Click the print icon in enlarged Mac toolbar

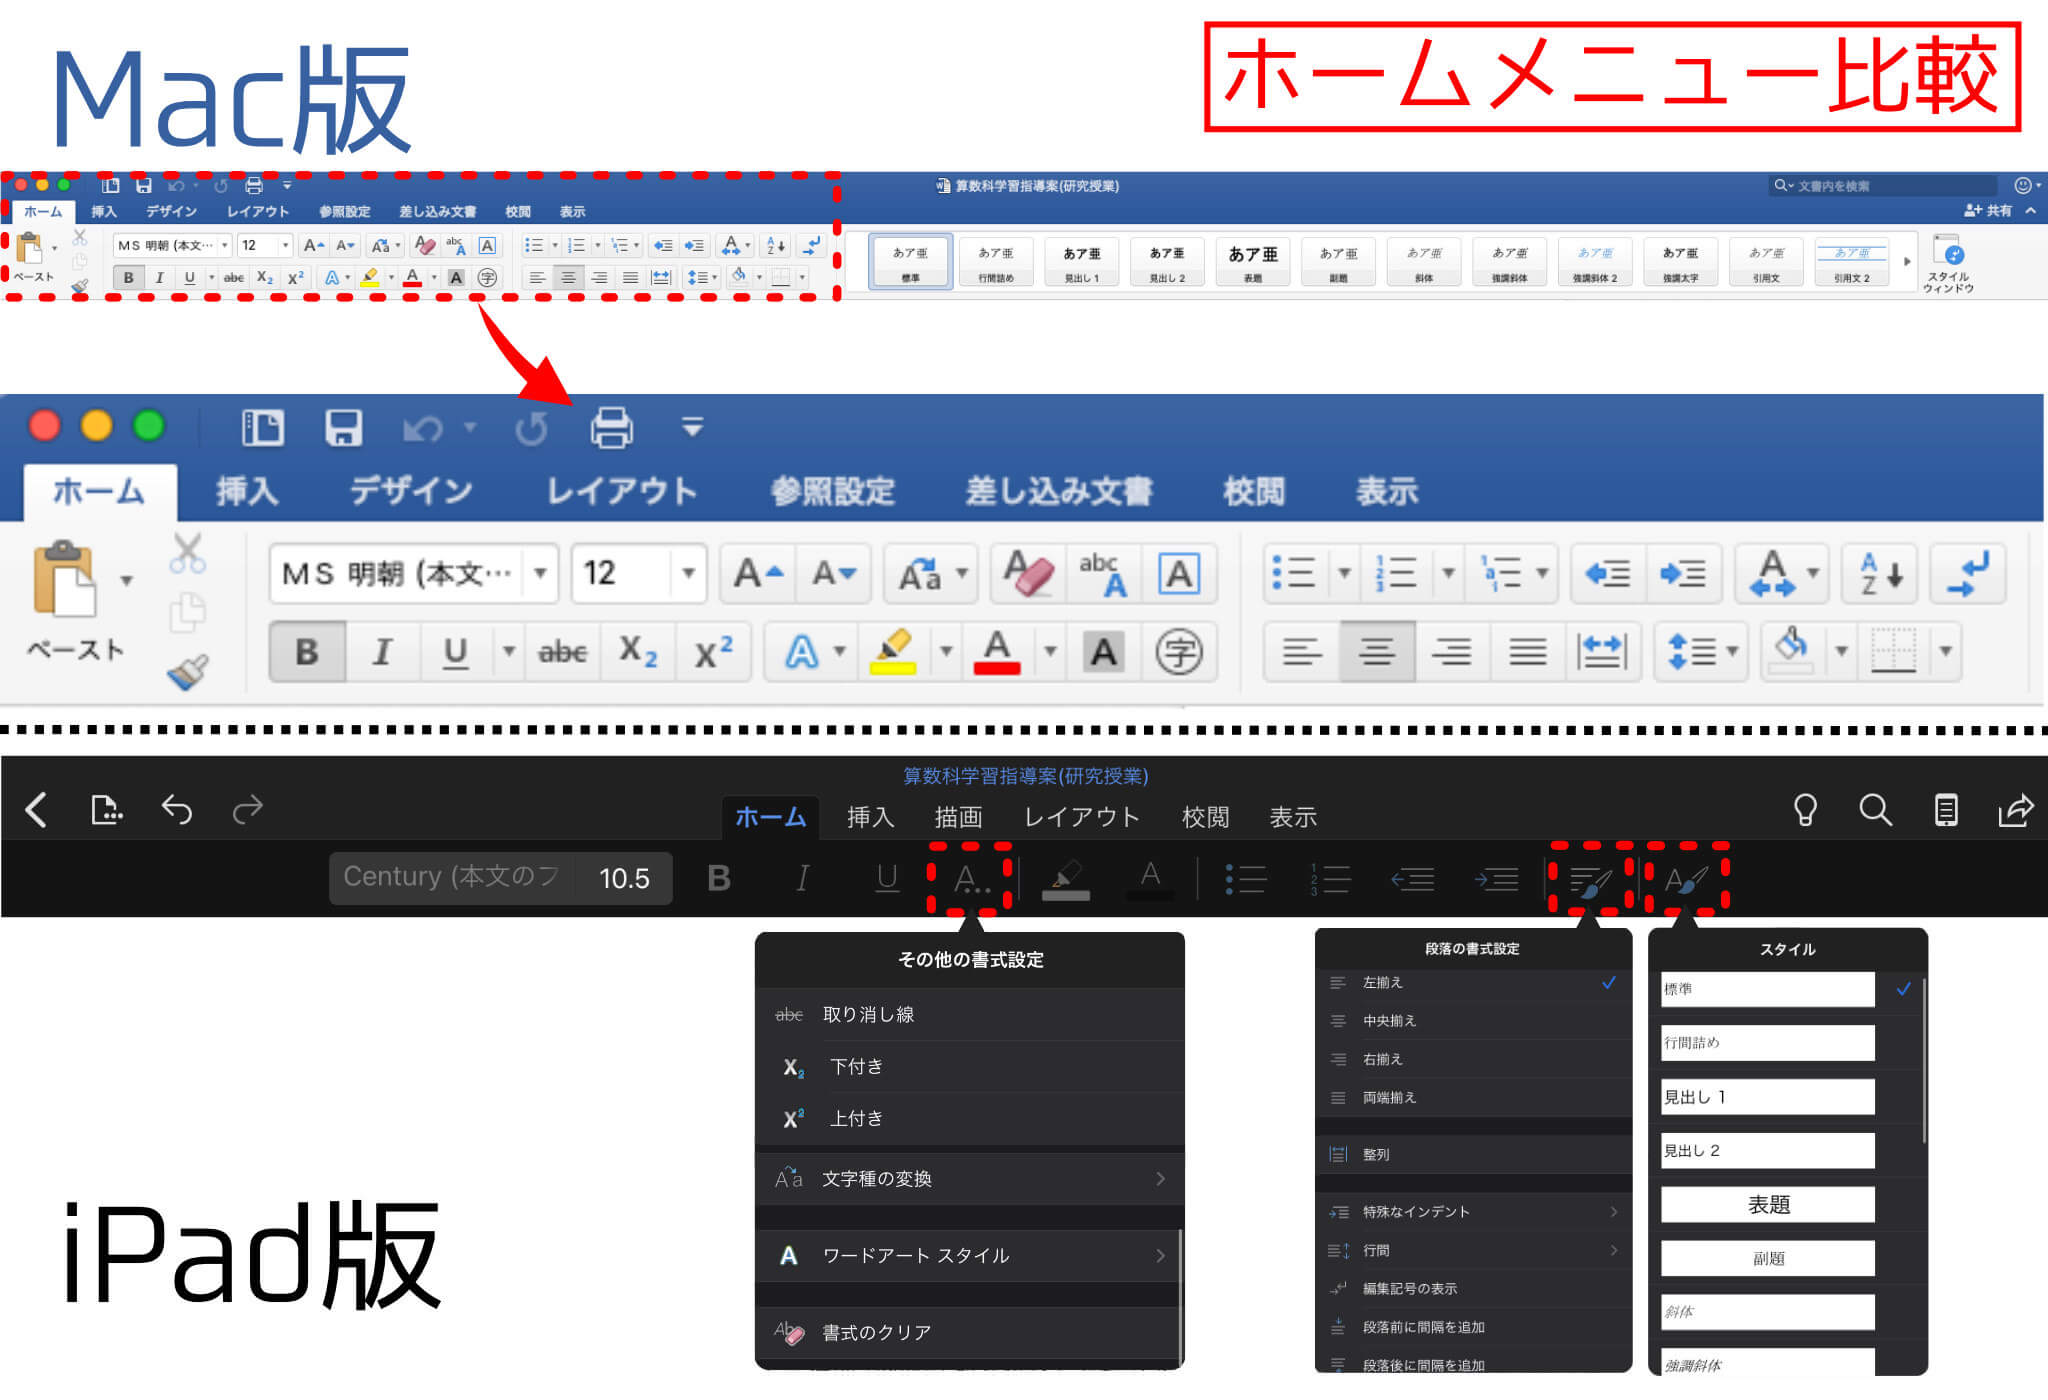pyautogui.click(x=611, y=427)
